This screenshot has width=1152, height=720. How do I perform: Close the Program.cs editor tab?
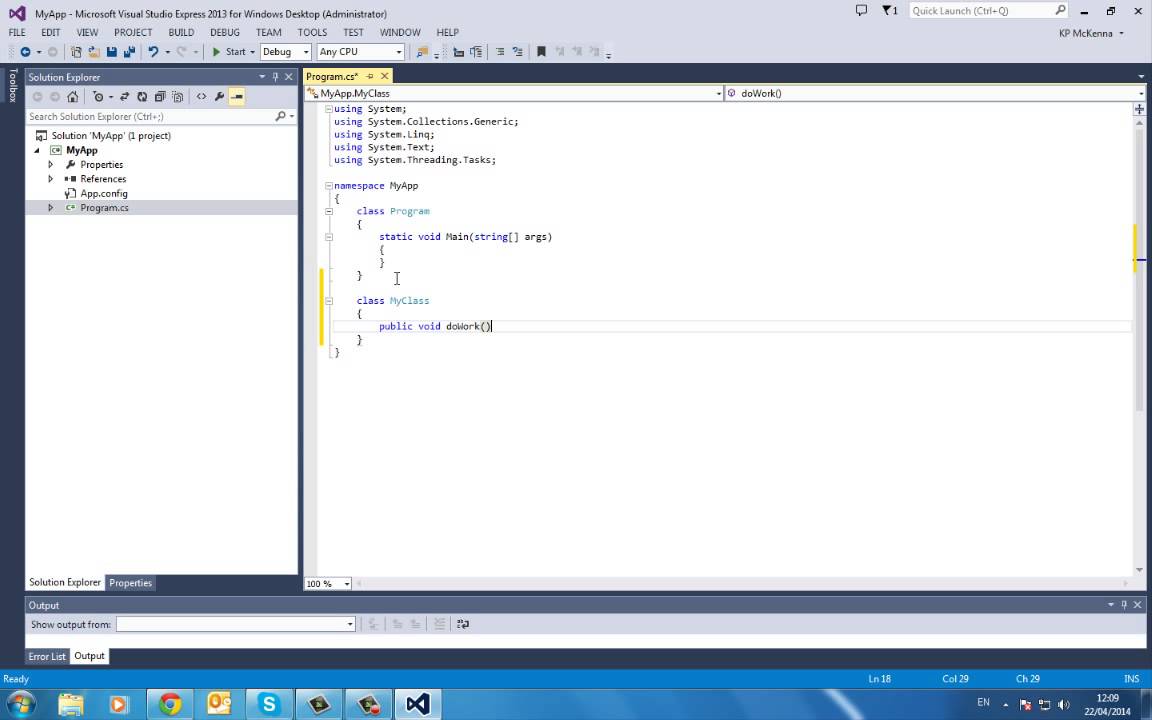(384, 76)
